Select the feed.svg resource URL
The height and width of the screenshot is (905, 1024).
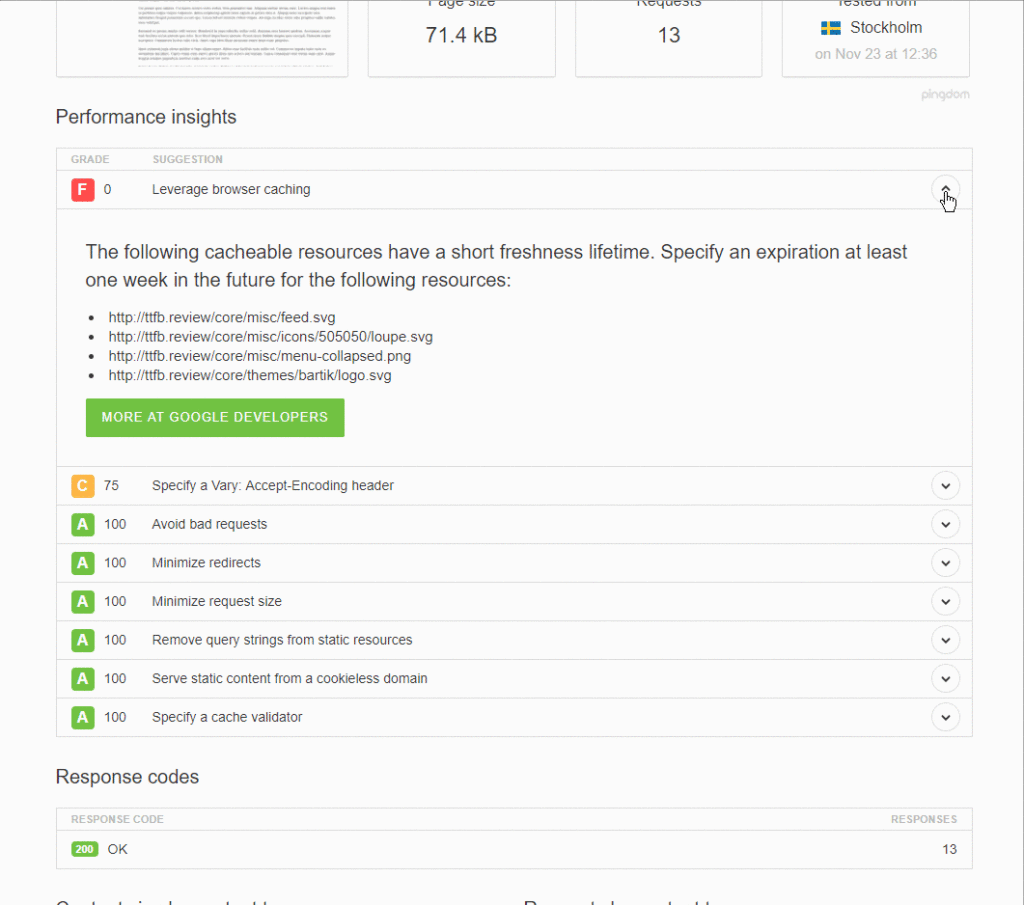[222, 317]
